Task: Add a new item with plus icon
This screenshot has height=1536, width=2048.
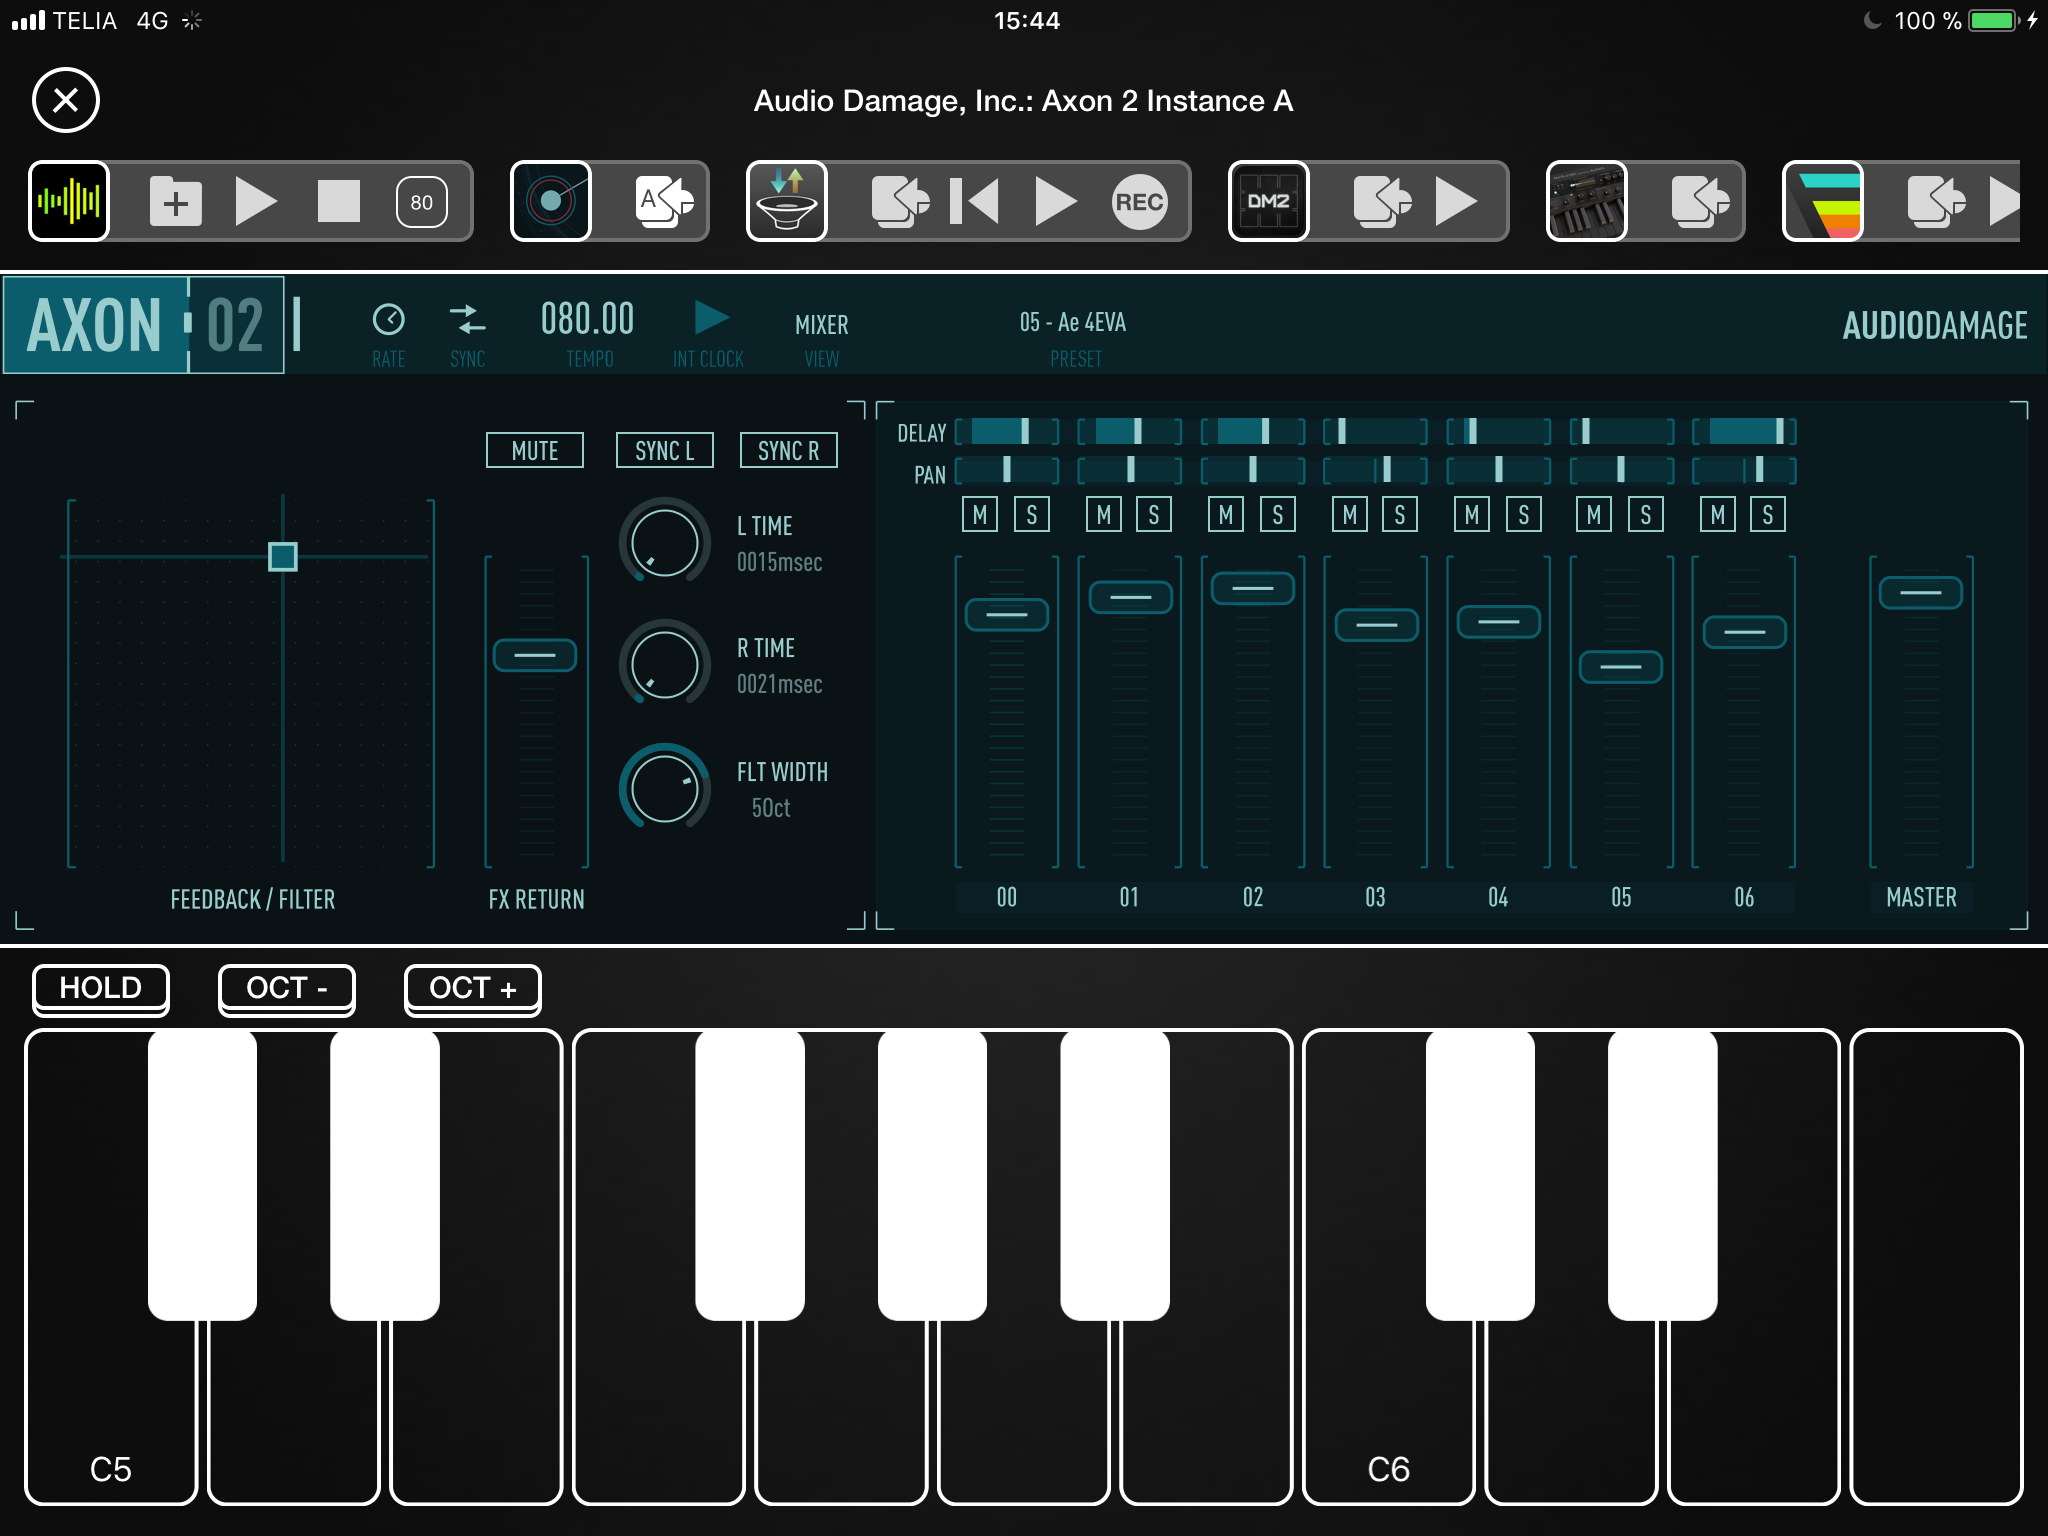Action: (x=176, y=202)
